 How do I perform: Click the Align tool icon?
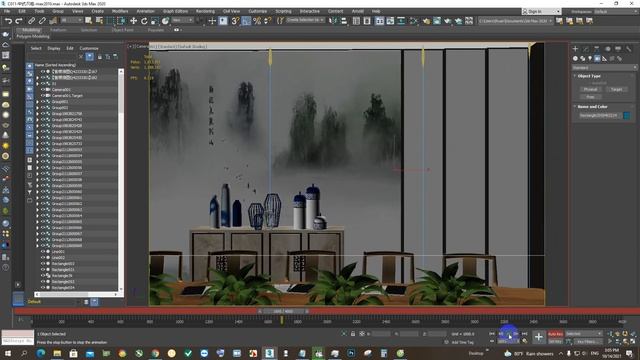coord(344,20)
